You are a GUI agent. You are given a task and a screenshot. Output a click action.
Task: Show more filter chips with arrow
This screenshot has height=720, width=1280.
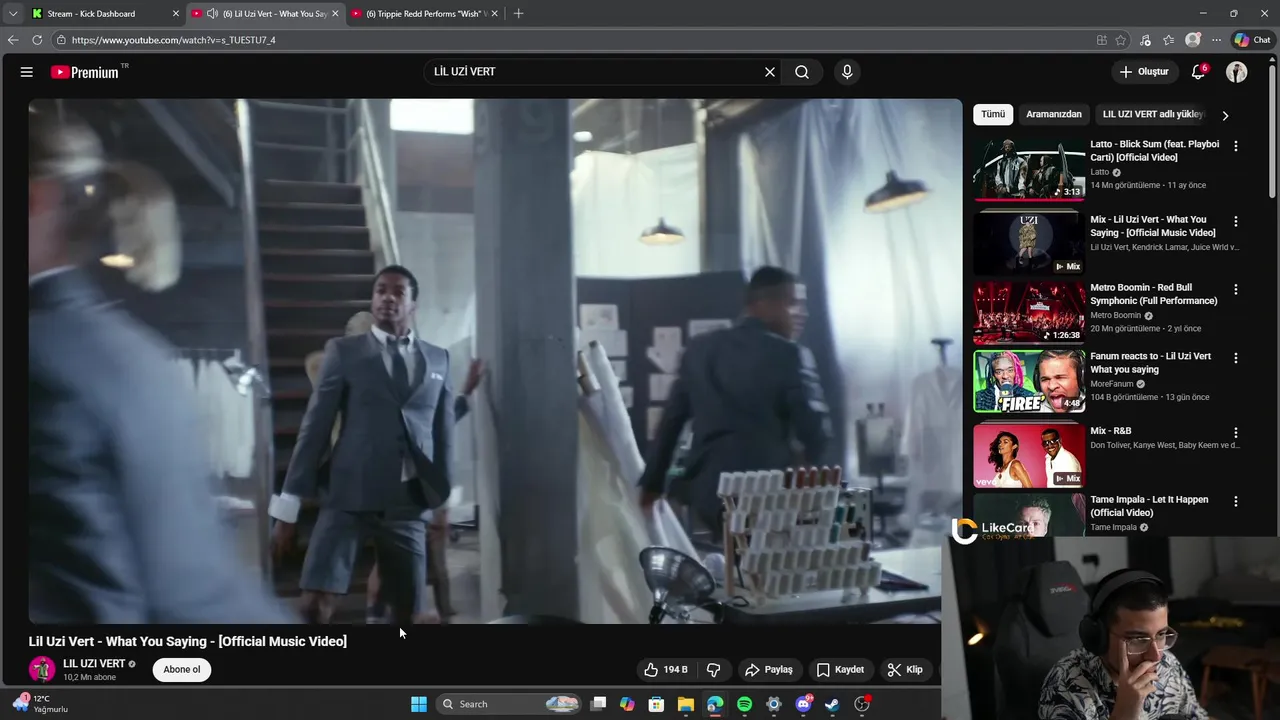click(1225, 115)
